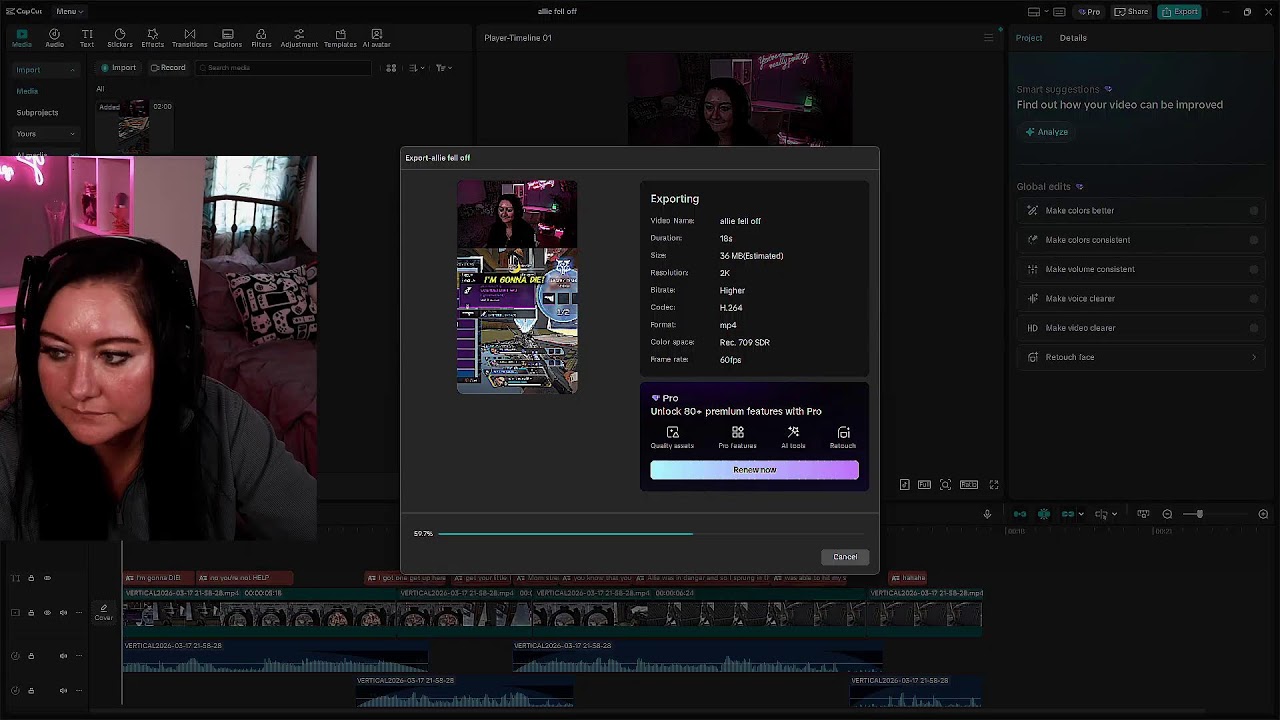Toggle lock on the caption track
1280x720 pixels.
tap(31, 578)
